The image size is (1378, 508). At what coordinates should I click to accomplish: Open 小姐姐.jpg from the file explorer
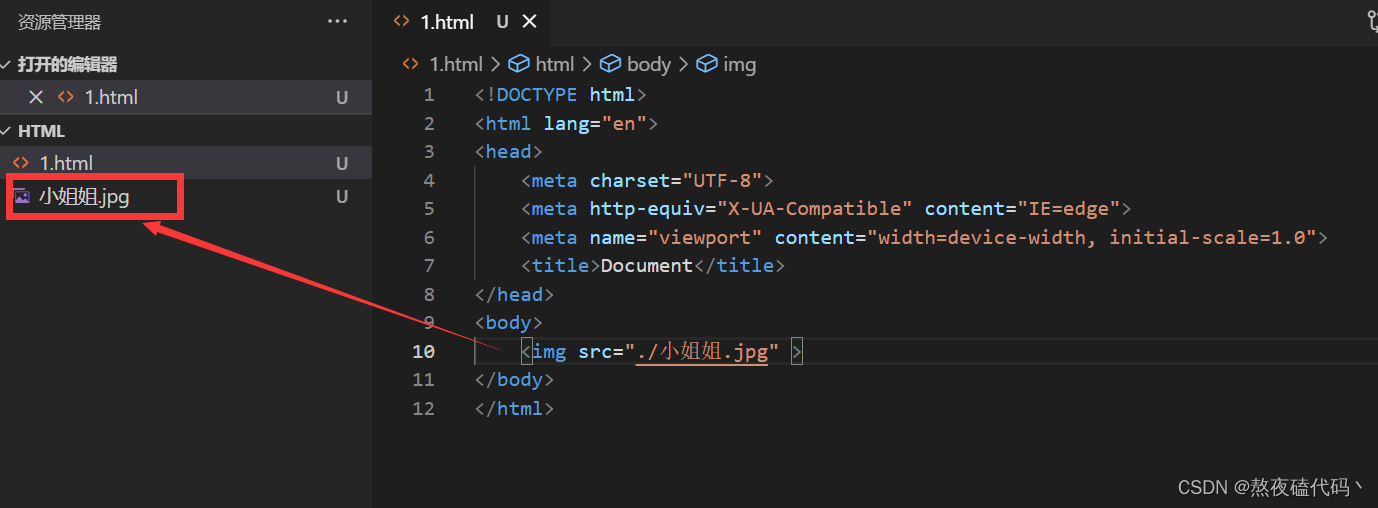84,197
